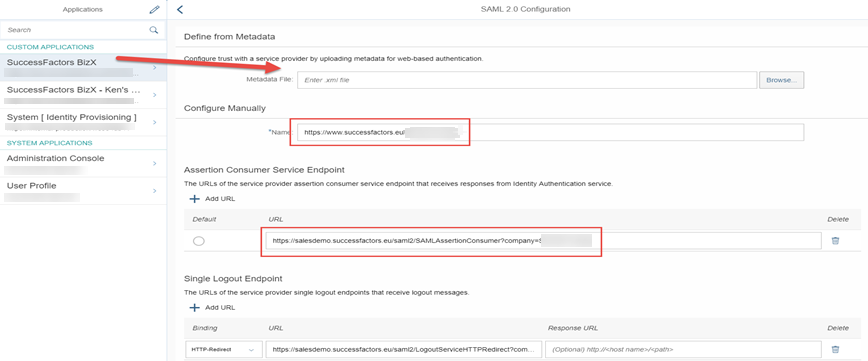Open the HTTP-Redirect binding dropdown
Viewport: 868px width, 361px height.
point(224,350)
